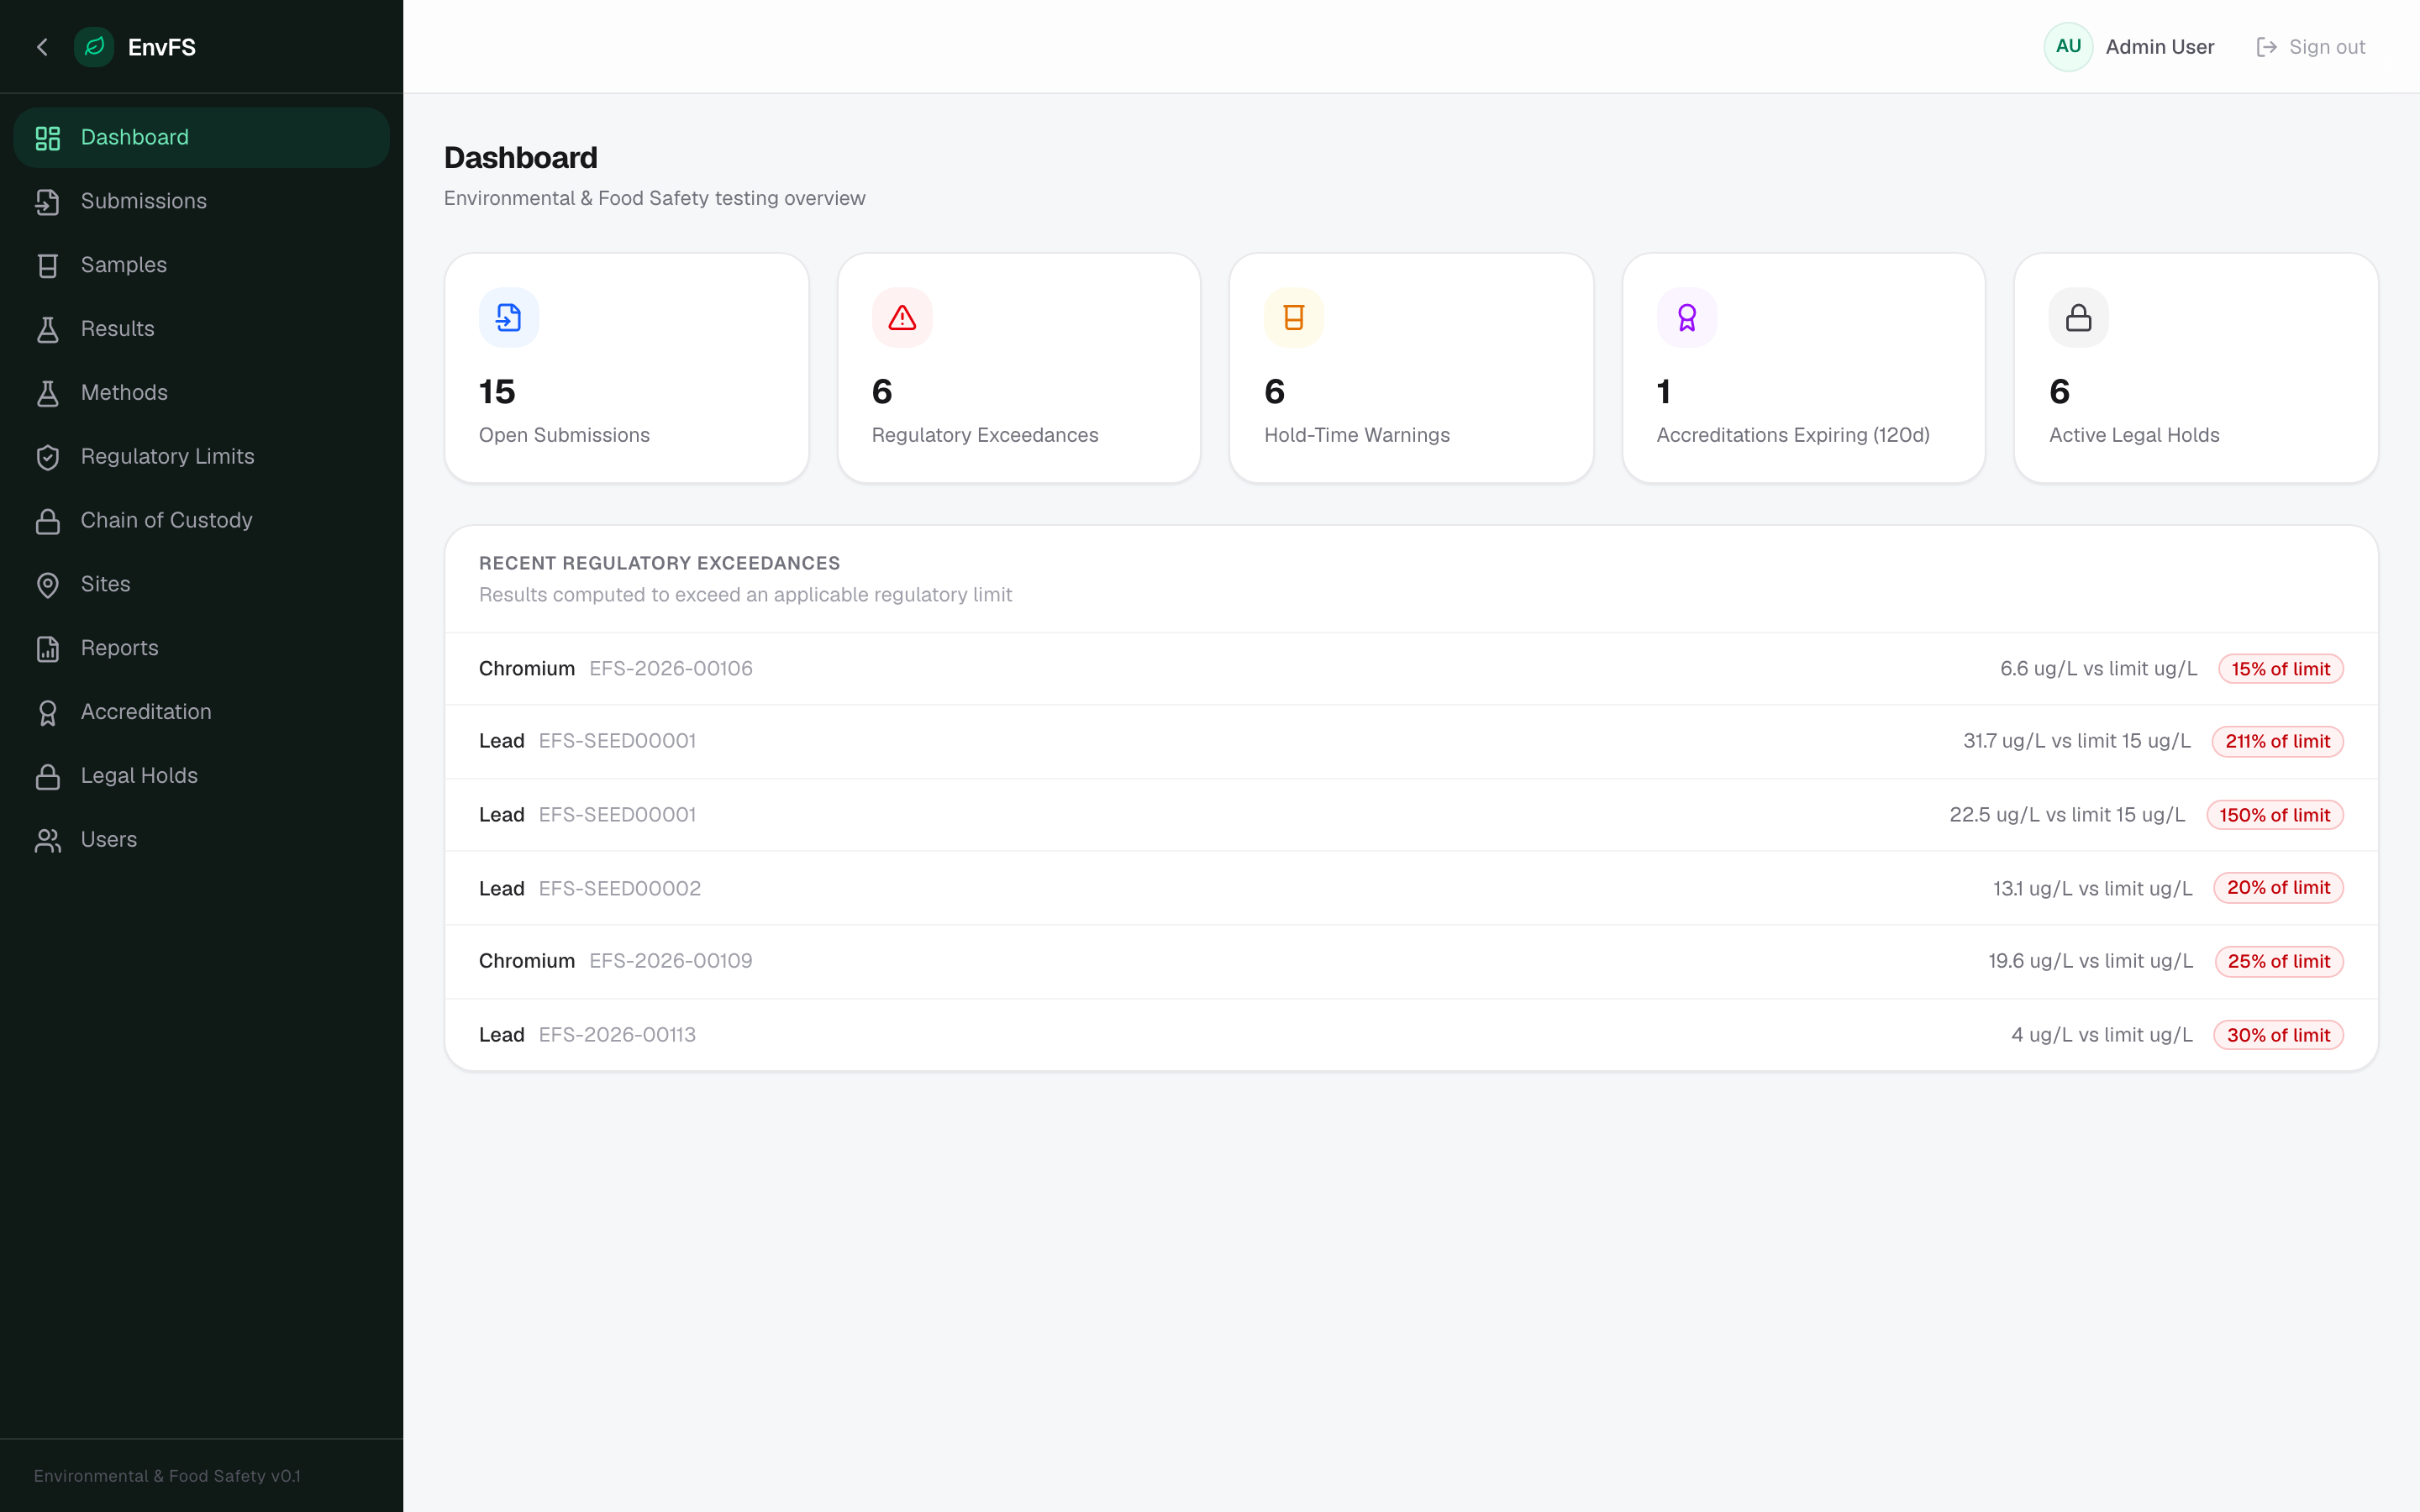Open the Active Legal Holds card
The image size is (2420, 1512).
point(2196,368)
